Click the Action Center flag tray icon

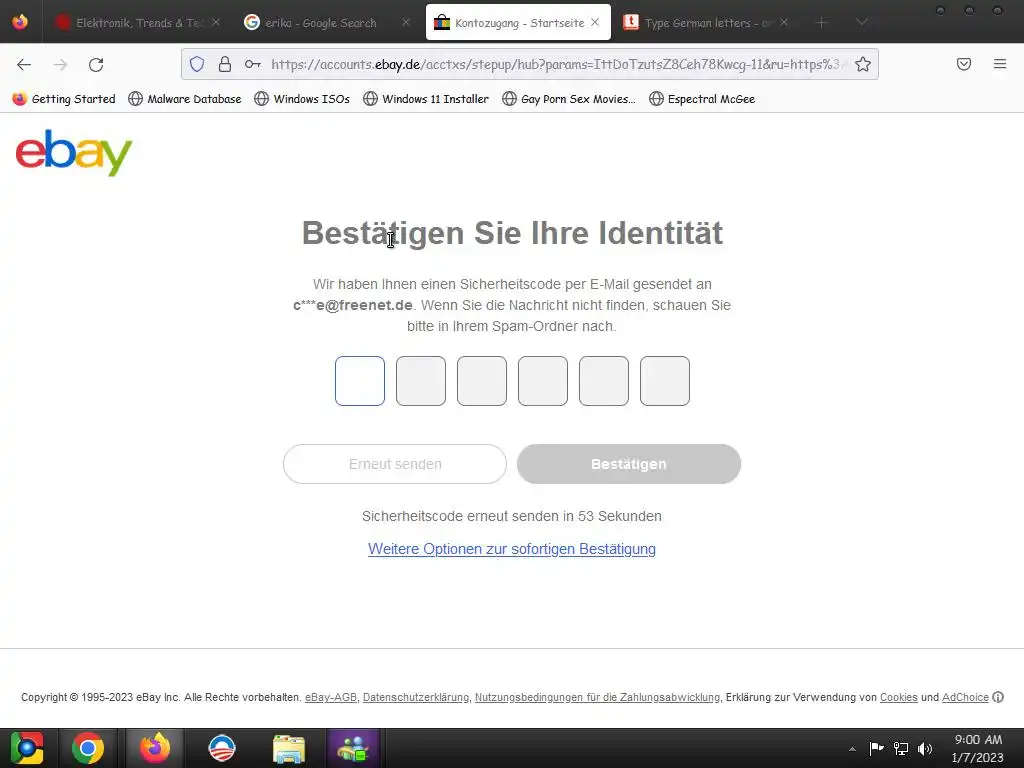[x=876, y=748]
